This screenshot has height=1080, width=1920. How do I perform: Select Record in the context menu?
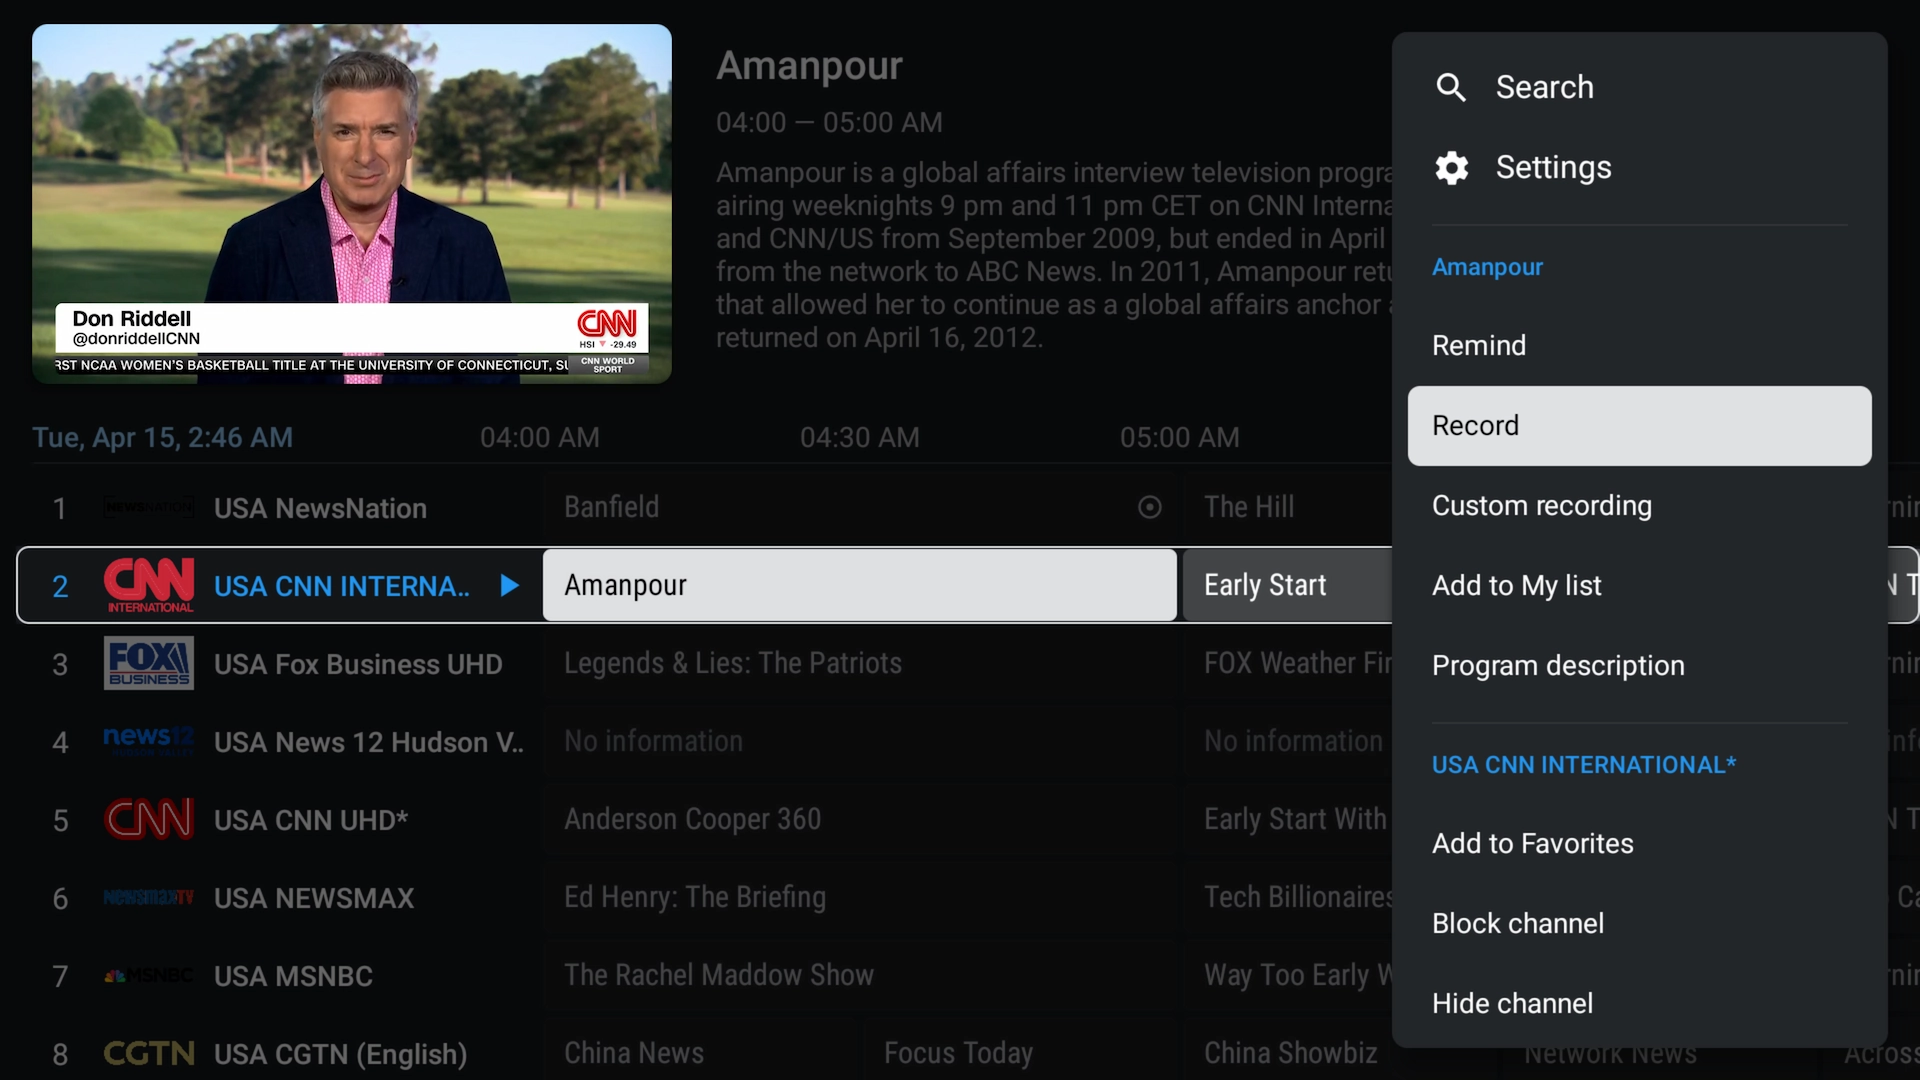coord(1640,426)
